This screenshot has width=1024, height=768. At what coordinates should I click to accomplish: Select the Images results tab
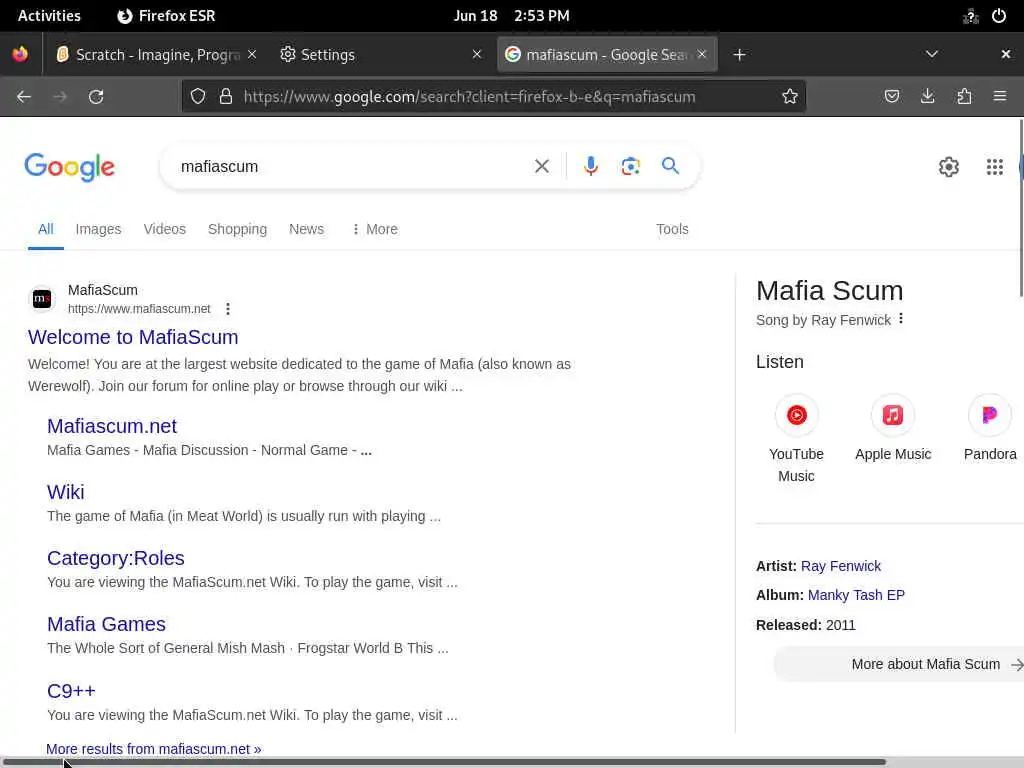coord(98,229)
